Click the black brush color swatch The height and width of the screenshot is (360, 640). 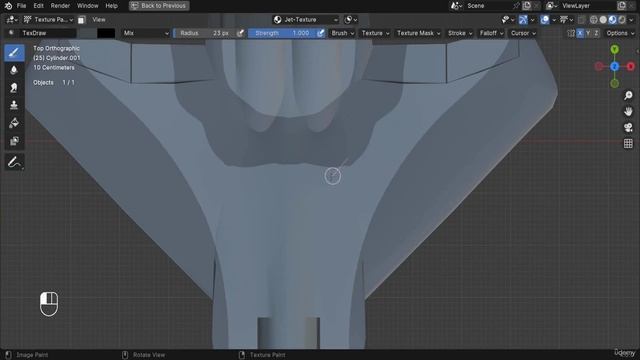pyautogui.click(x=106, y=33)
